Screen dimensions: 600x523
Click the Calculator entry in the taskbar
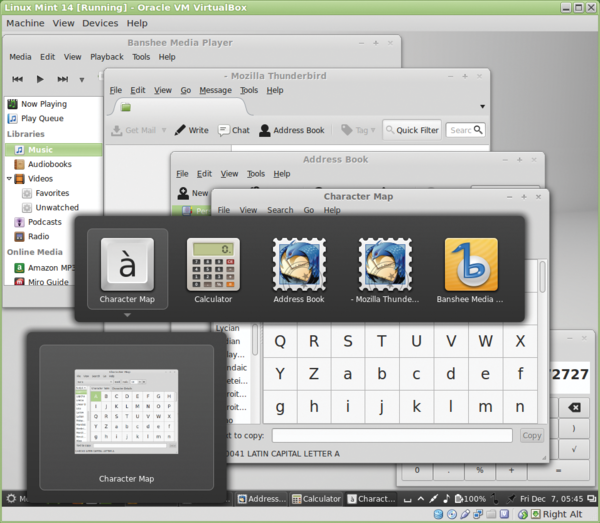tap(315, 498)
